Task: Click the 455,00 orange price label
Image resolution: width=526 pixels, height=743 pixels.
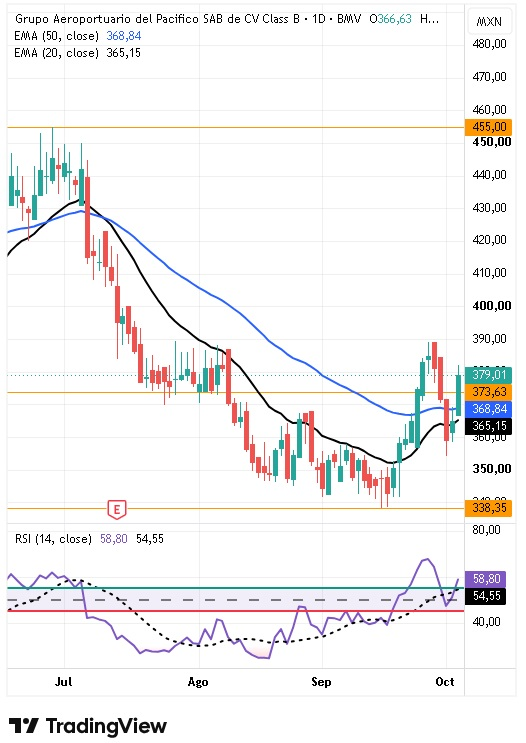Action: click(x=489, y=127)
